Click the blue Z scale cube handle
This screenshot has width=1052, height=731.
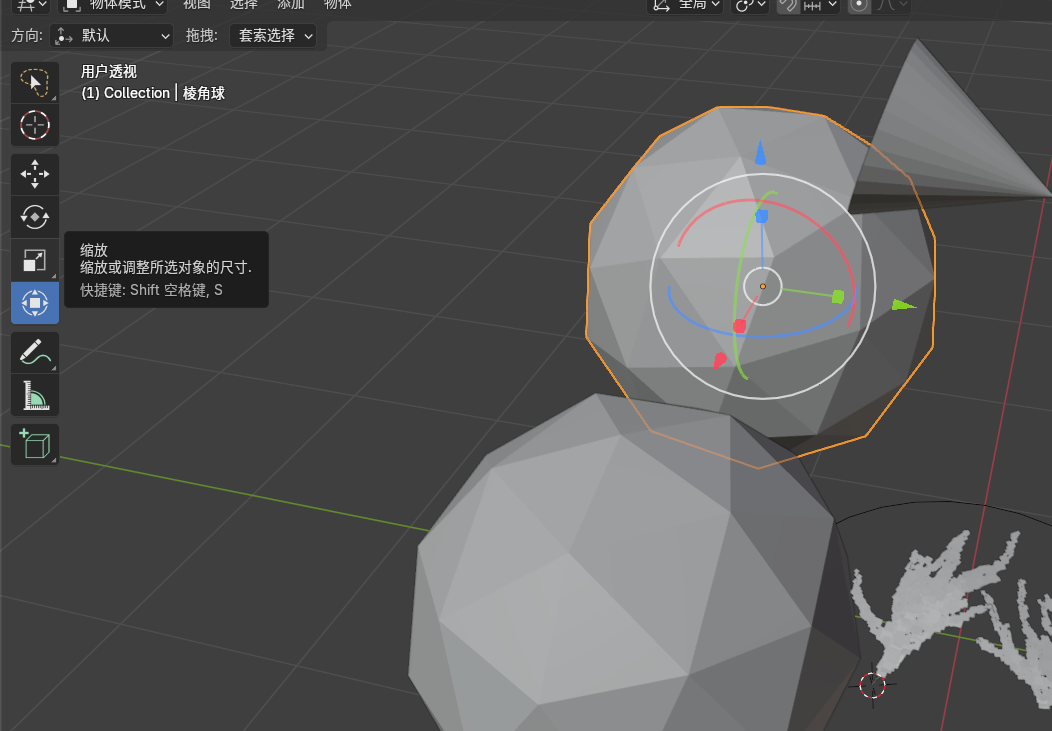[761, 216]
